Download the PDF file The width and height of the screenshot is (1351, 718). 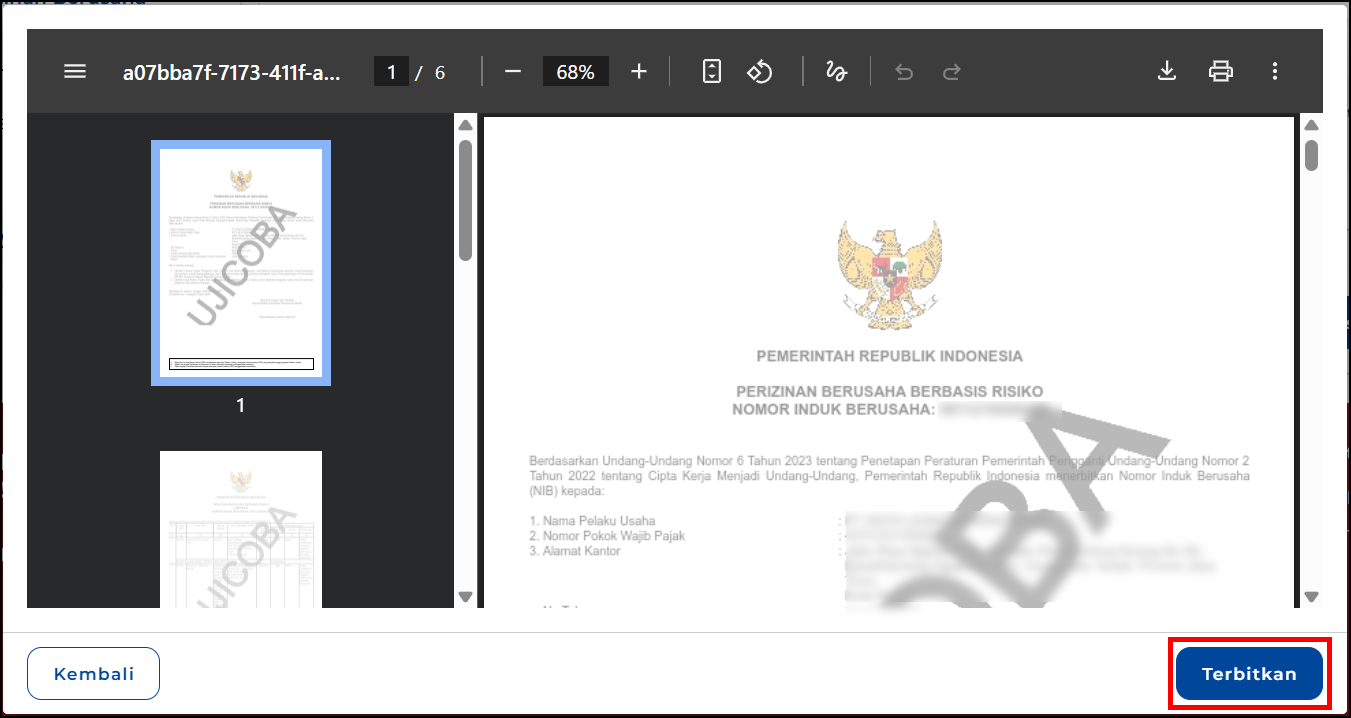click(1166, 72)
